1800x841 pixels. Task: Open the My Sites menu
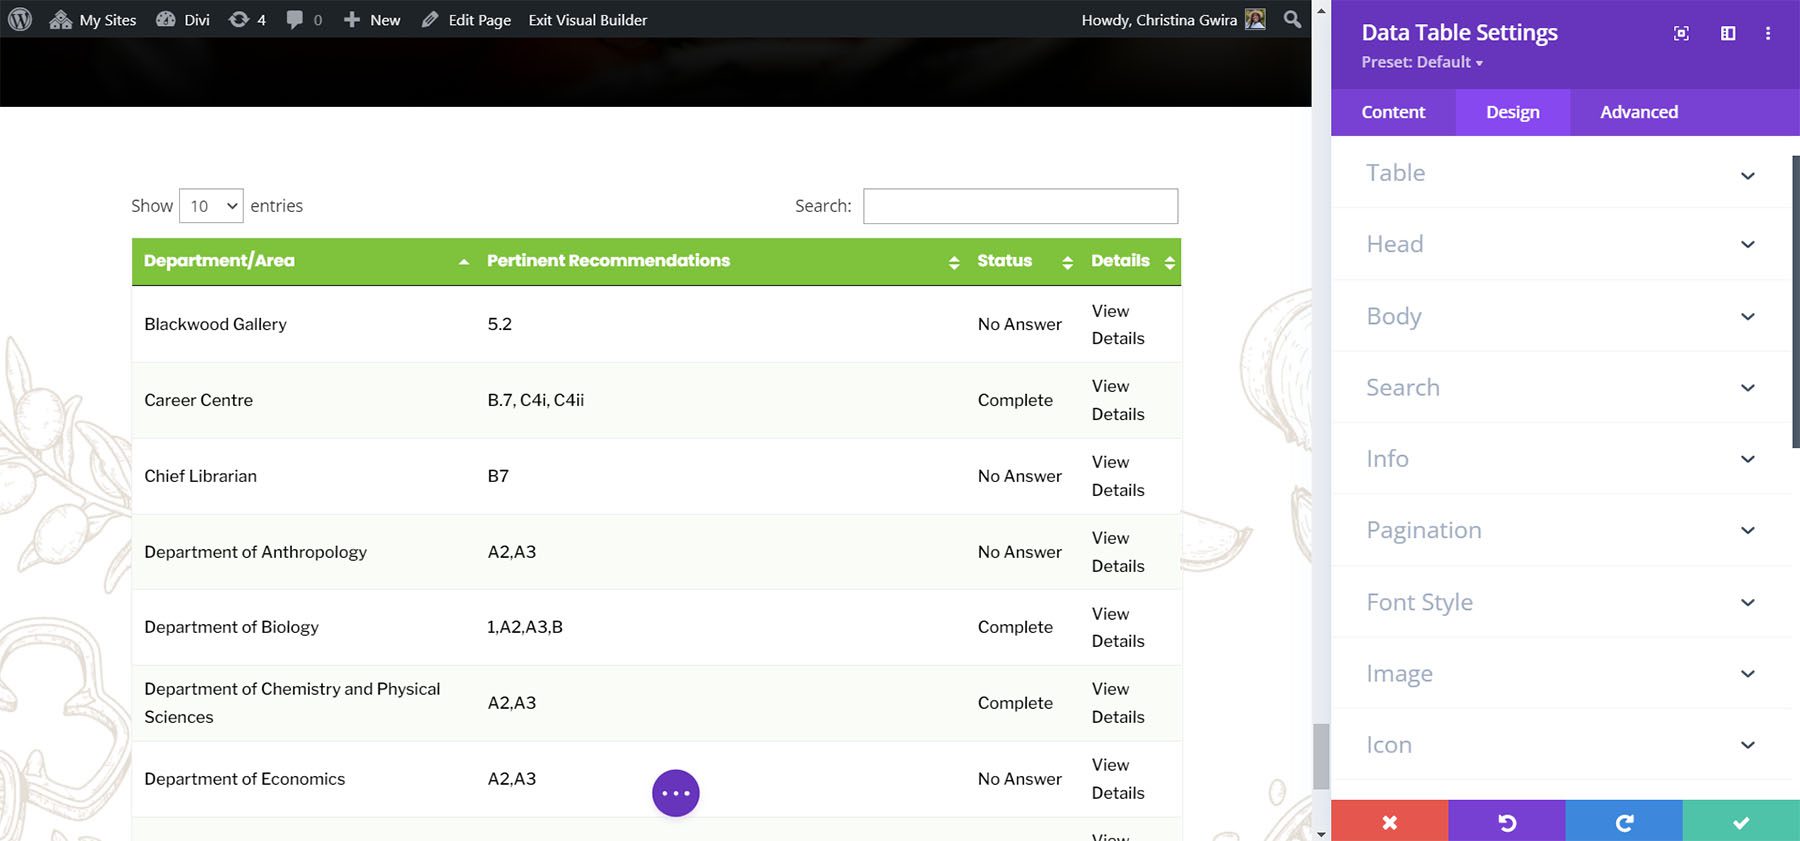[x=93, y=19]
